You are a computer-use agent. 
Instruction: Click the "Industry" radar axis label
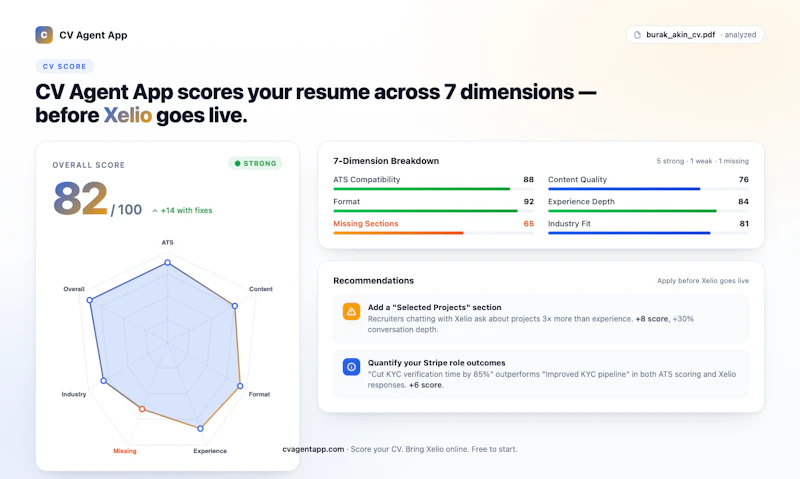(x=74, y=394)
